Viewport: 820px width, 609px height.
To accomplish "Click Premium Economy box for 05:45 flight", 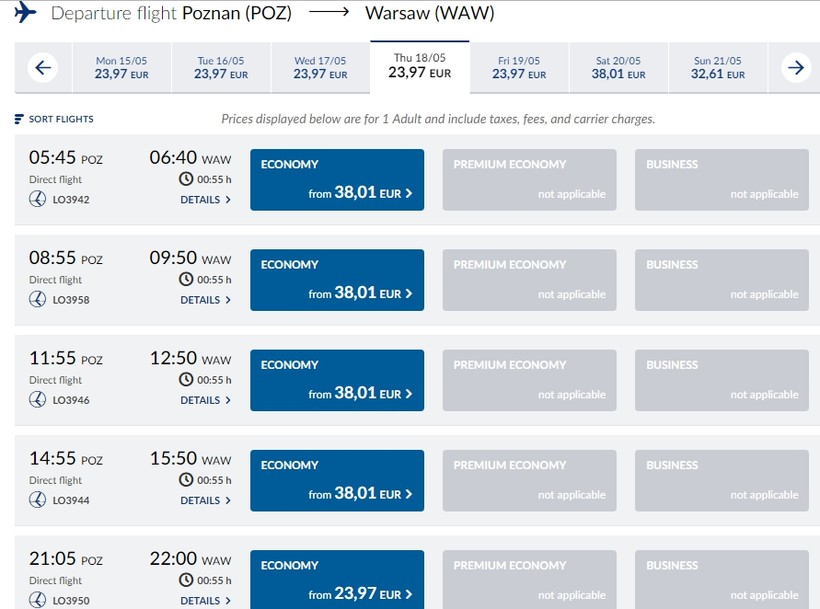I will click(529, 180).
